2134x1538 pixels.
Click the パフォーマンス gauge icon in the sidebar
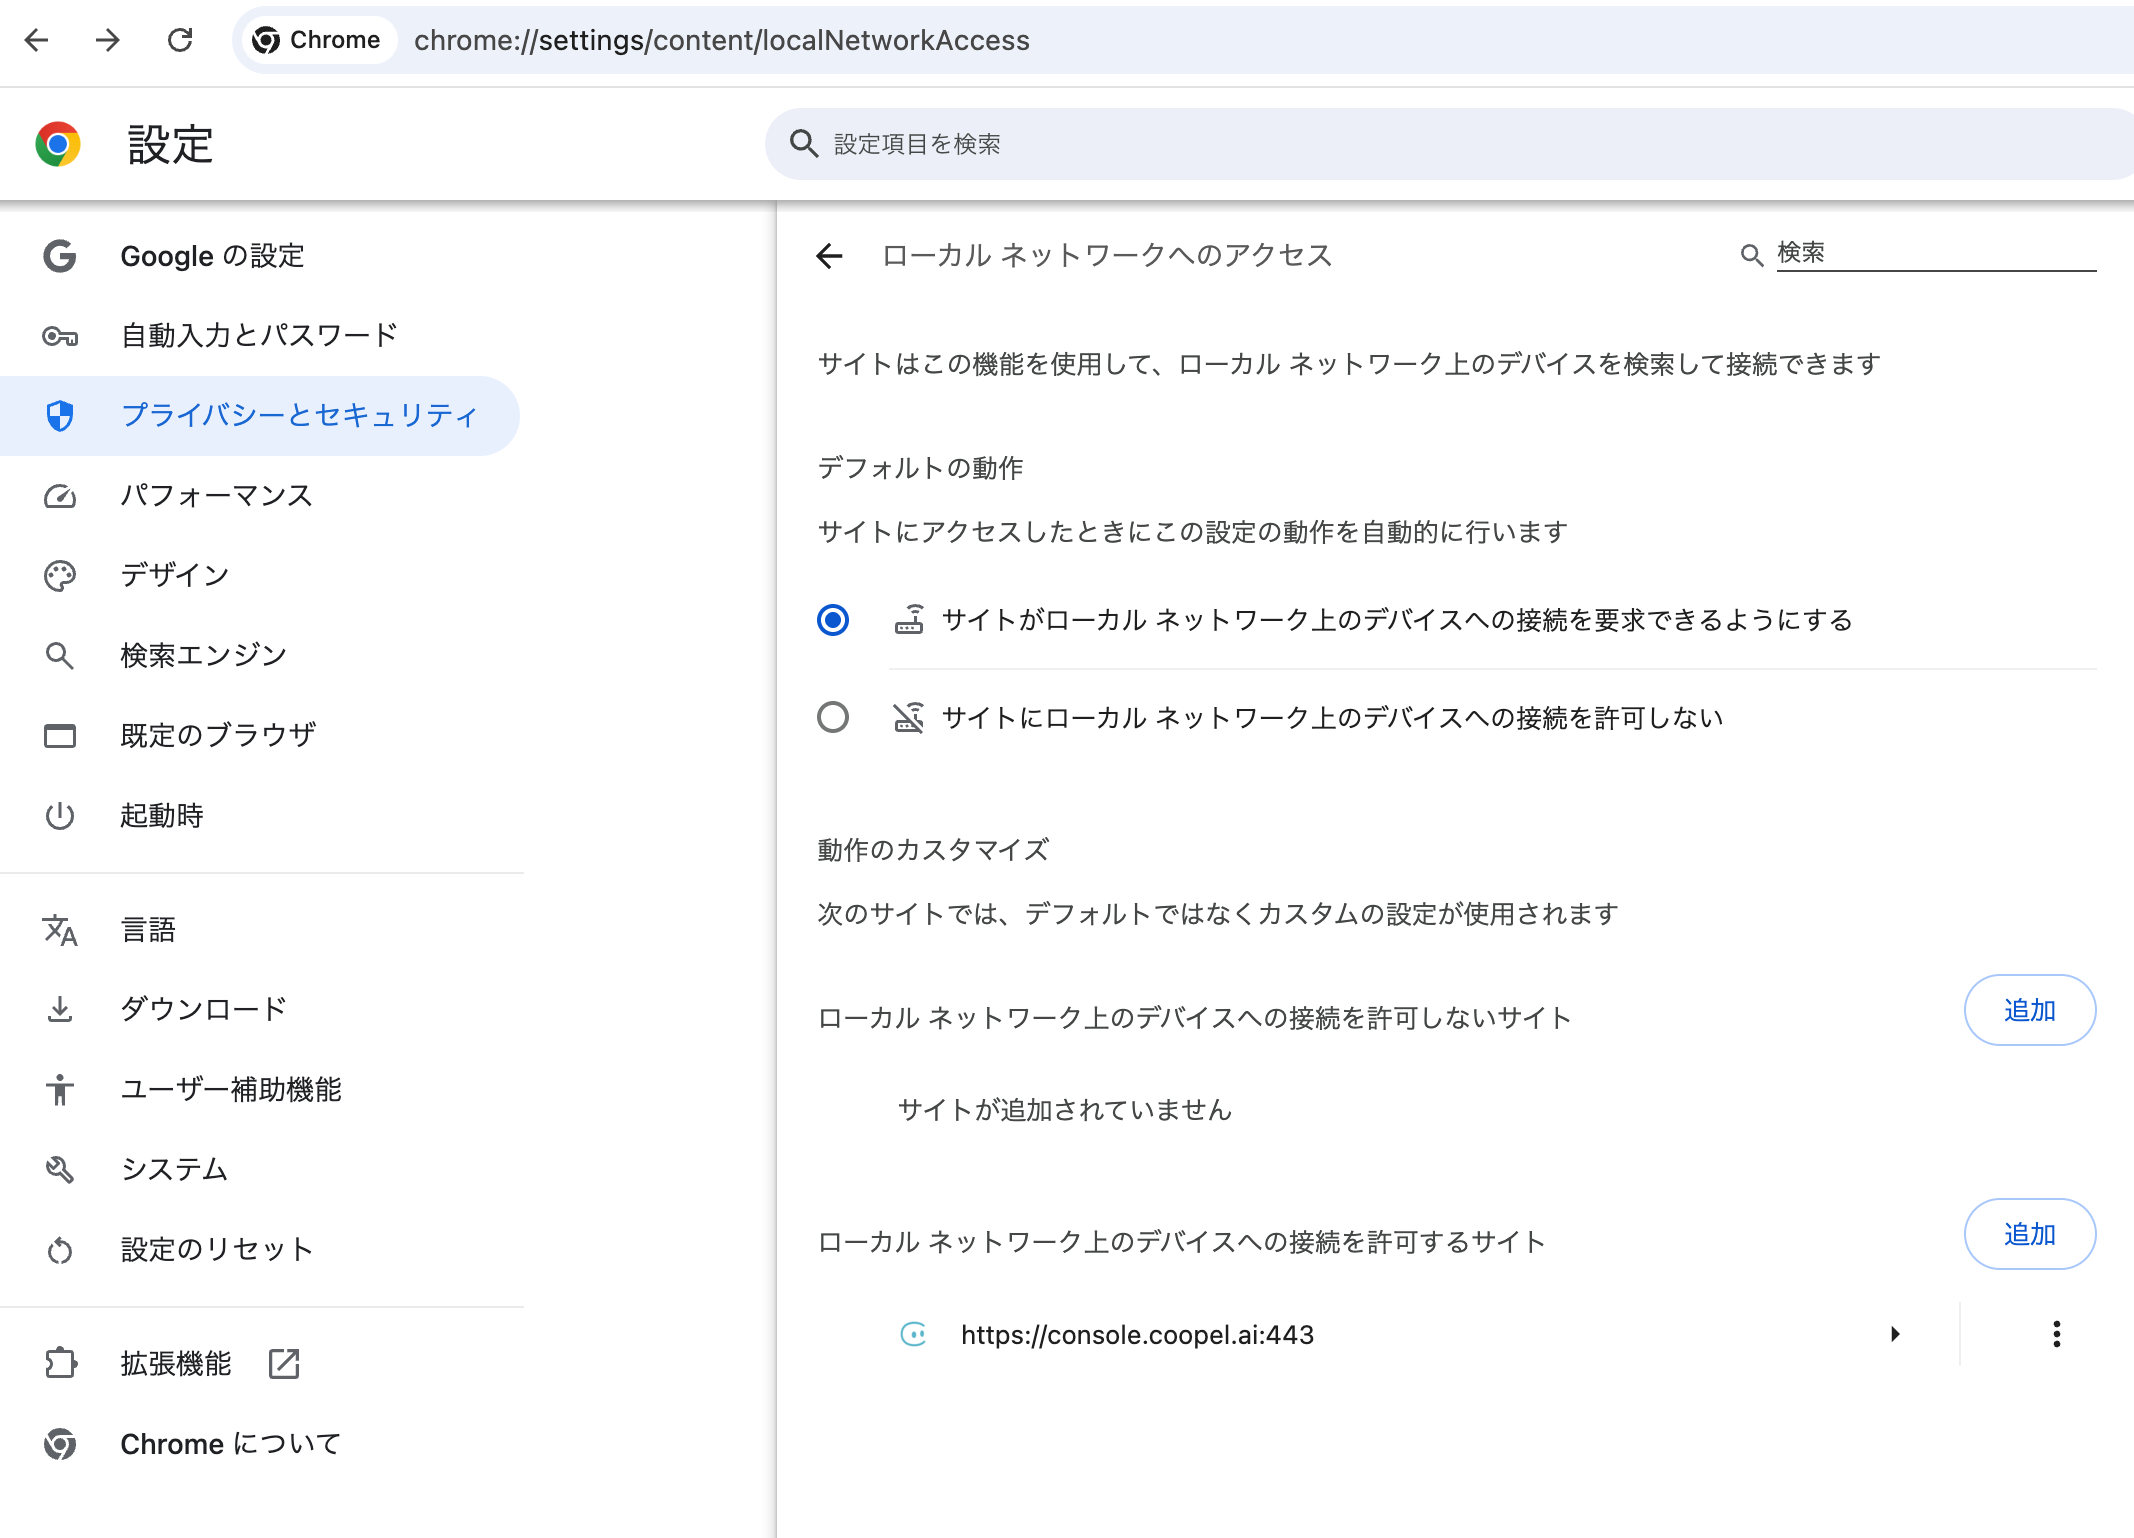tap(60, 496)
